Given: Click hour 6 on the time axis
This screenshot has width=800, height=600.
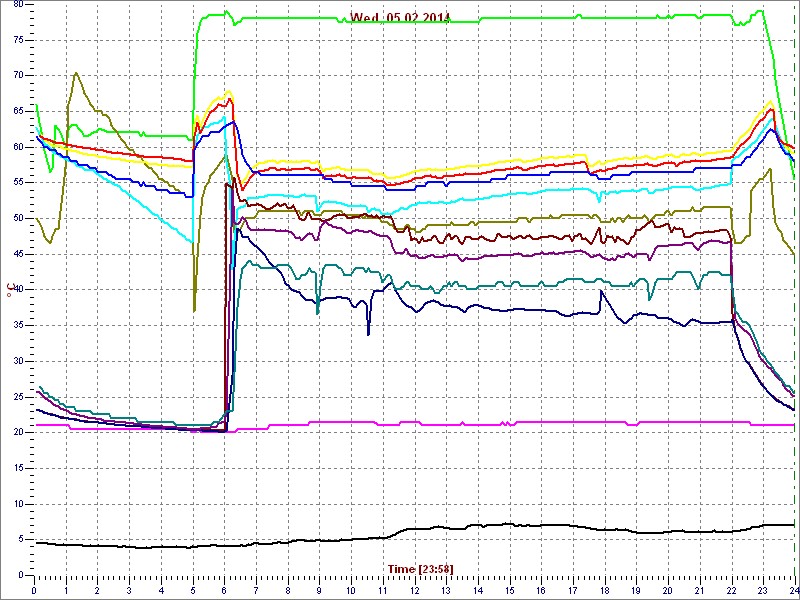Looking at the screenshot, I should pyautogui.click(x=224, y=590).
